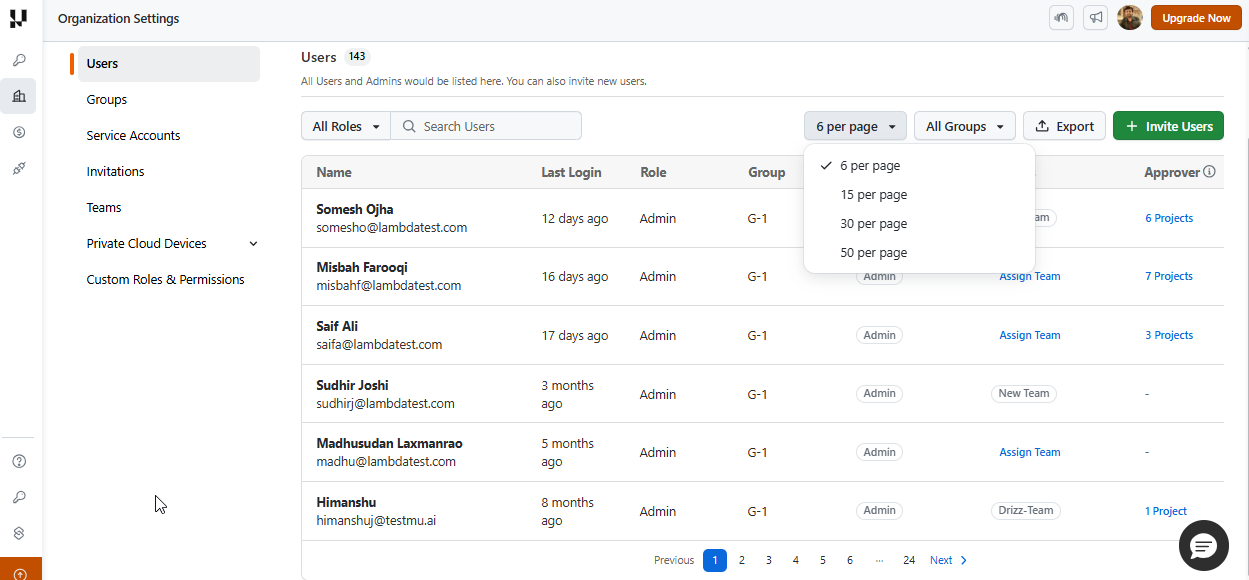1249x580 pixels.
Task: Click the Name column header
Action: click(334, 173)
